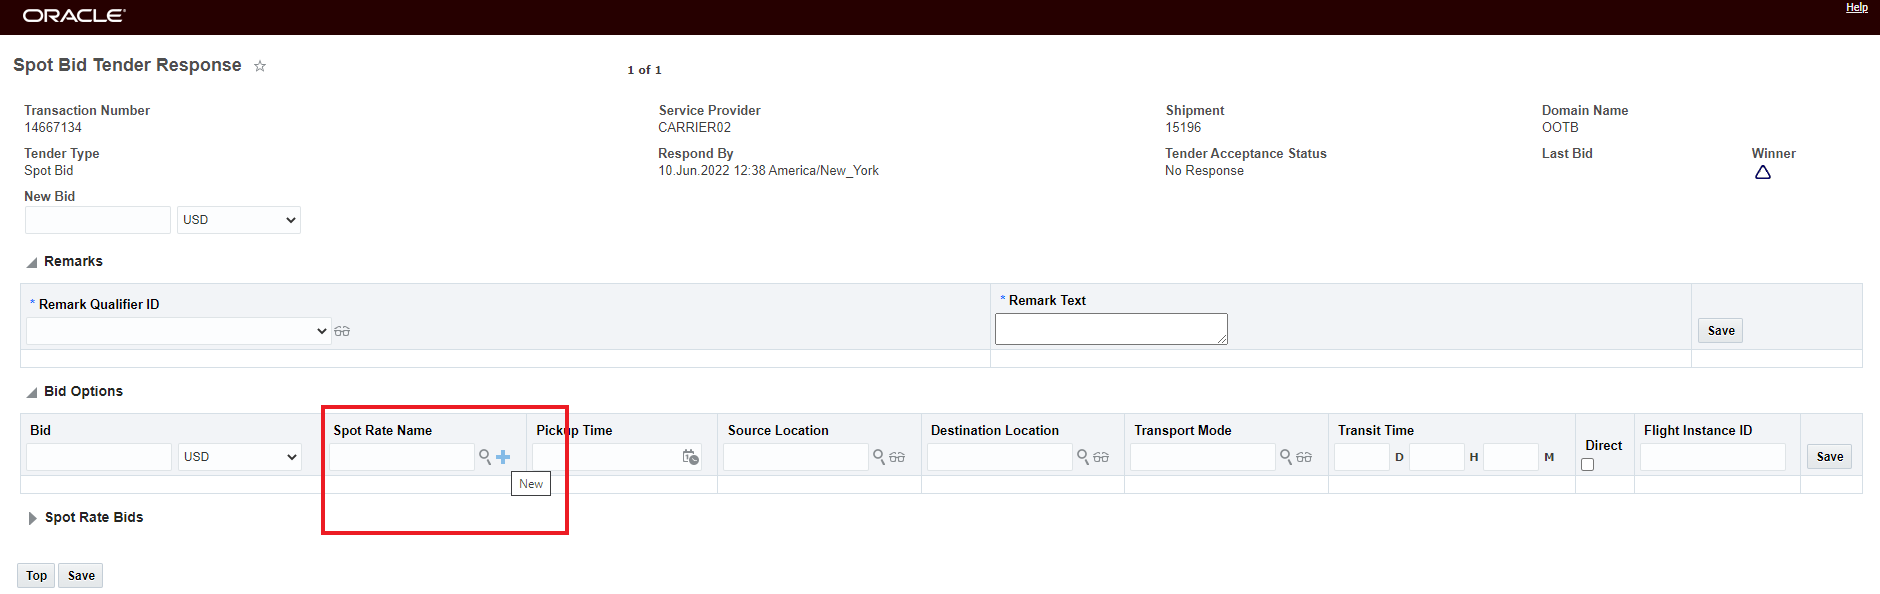Focus the Transit Time hours field
Image resolution: width=1880 pixels, height=594 pixels.
pyautogui.click(x=1437, y=457)
